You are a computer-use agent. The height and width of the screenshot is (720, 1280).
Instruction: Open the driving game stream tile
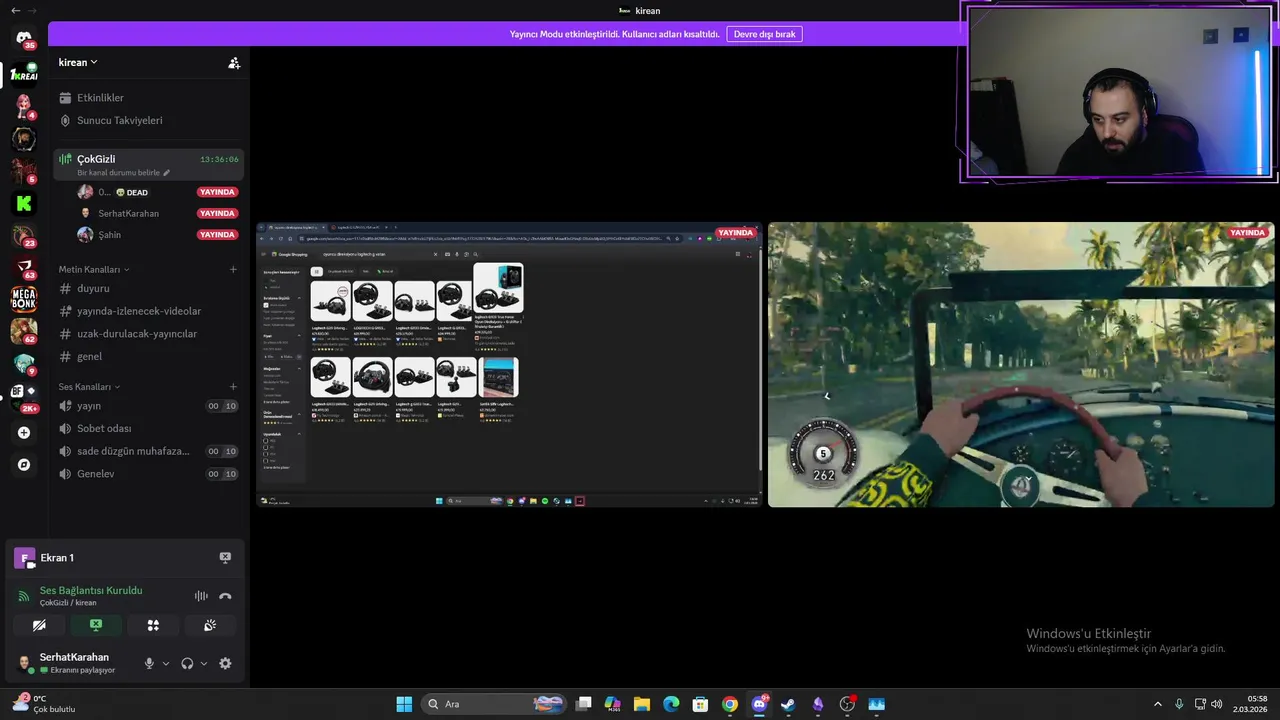1021,364
